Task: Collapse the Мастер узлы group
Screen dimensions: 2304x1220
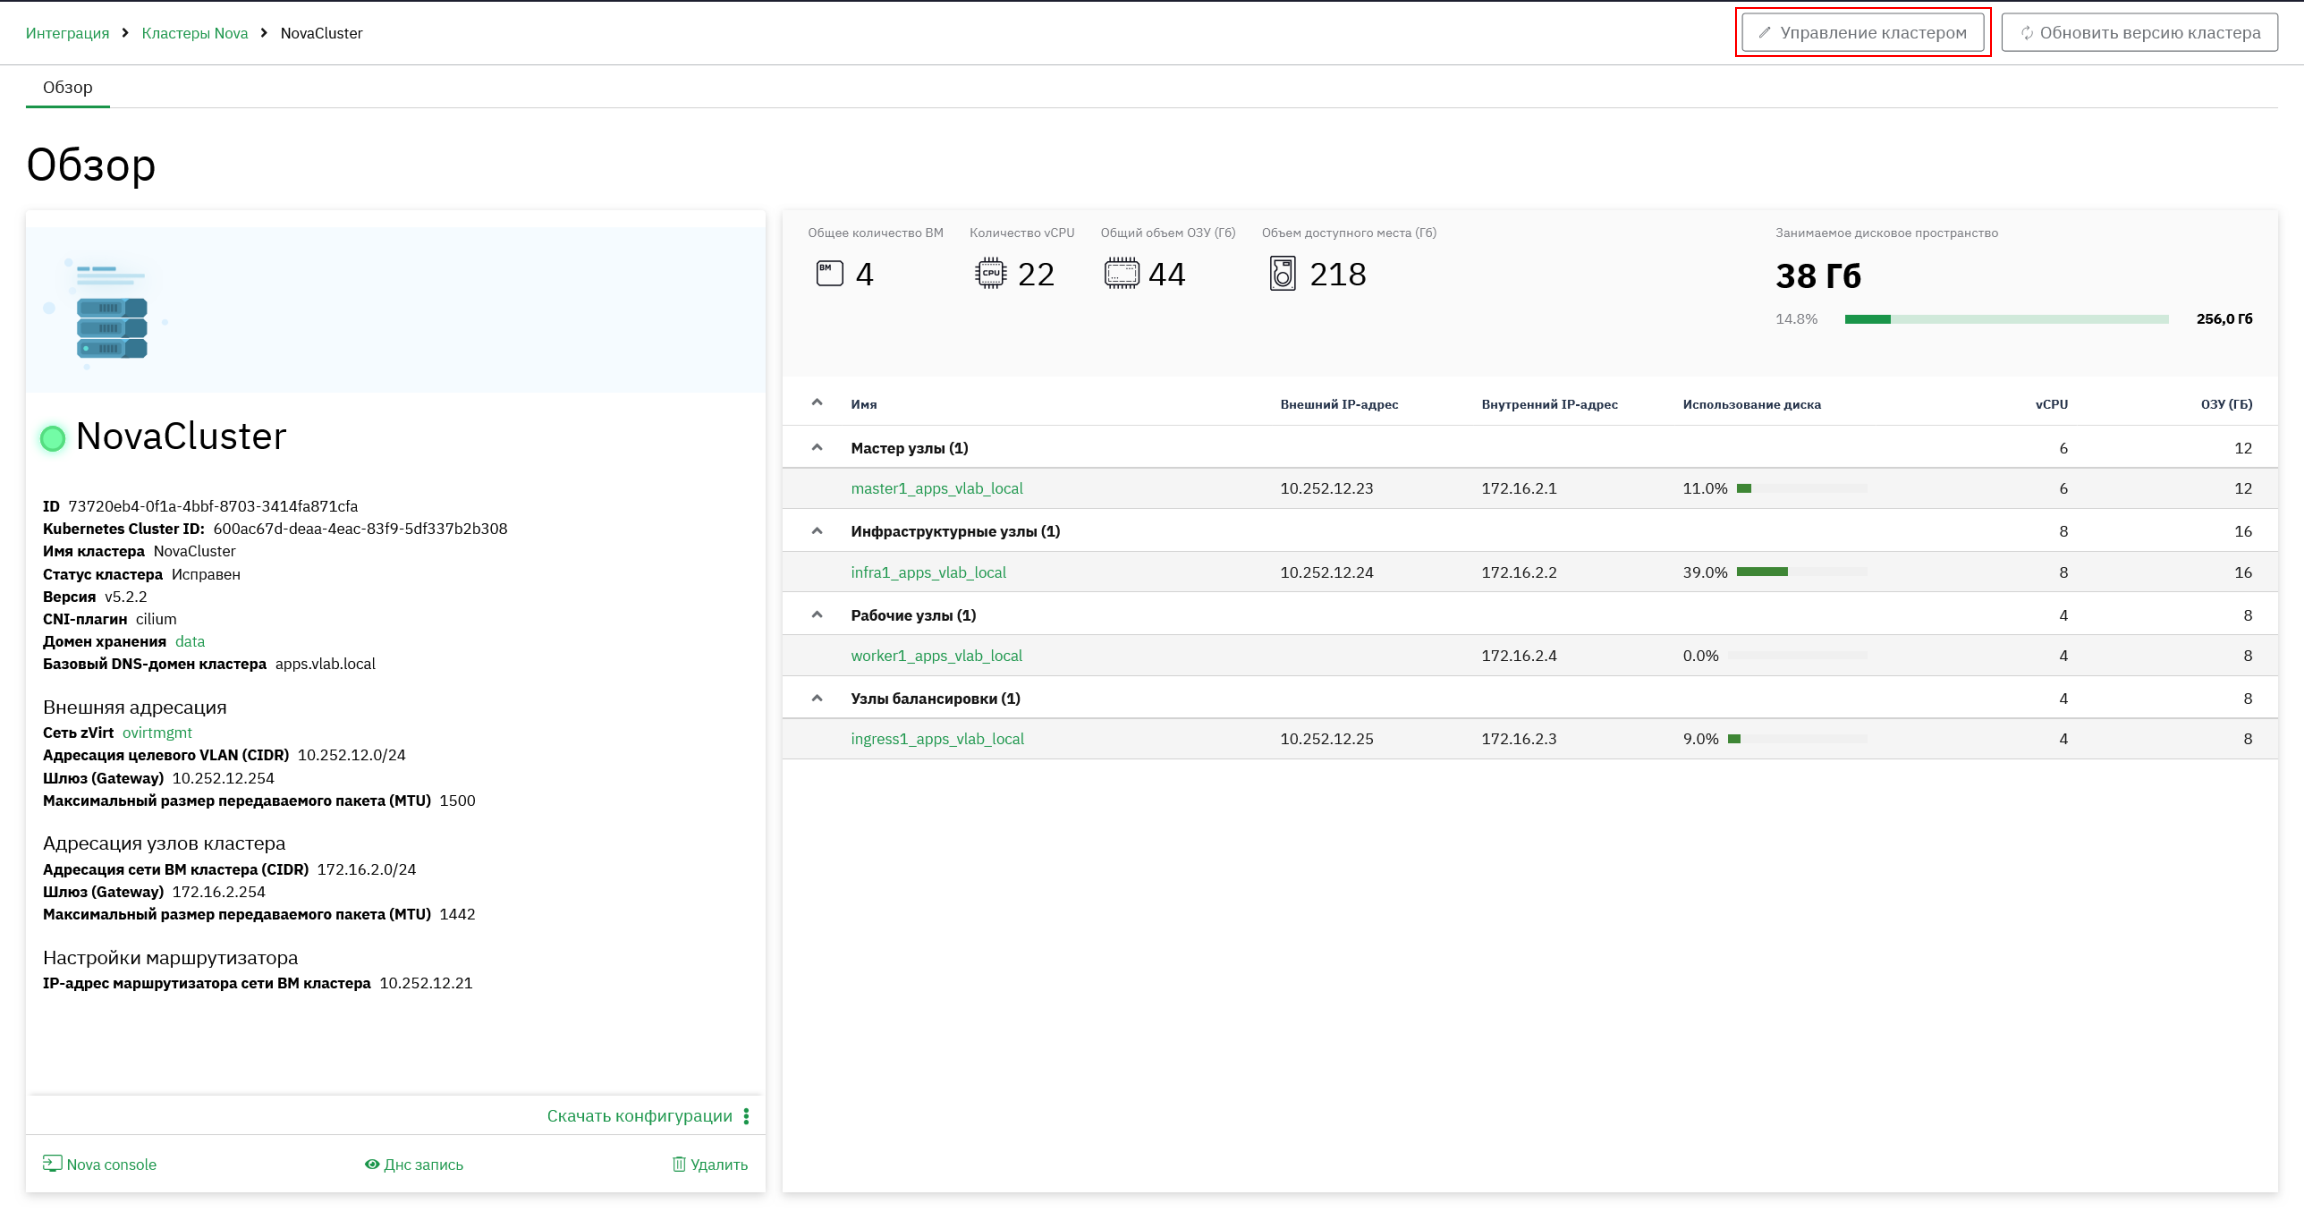Action: coord(817,447)
